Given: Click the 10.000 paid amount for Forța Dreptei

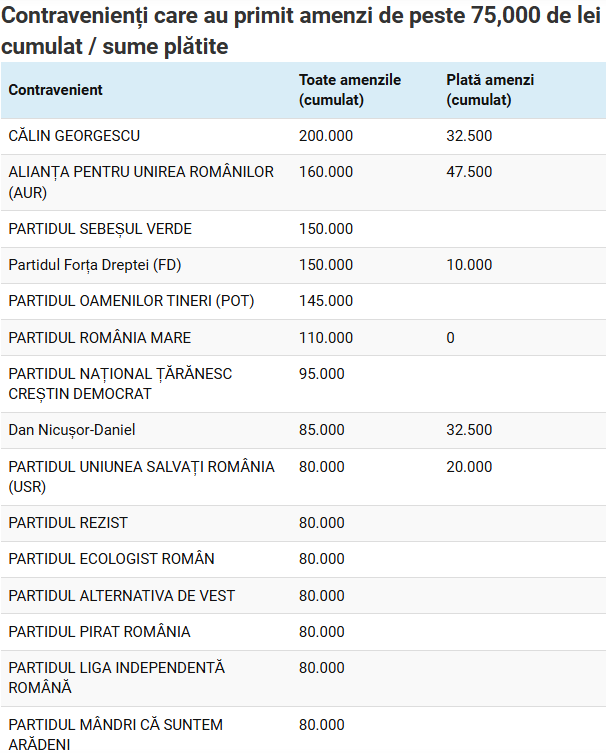Looking at the screenshot, I should coord(469,265).
